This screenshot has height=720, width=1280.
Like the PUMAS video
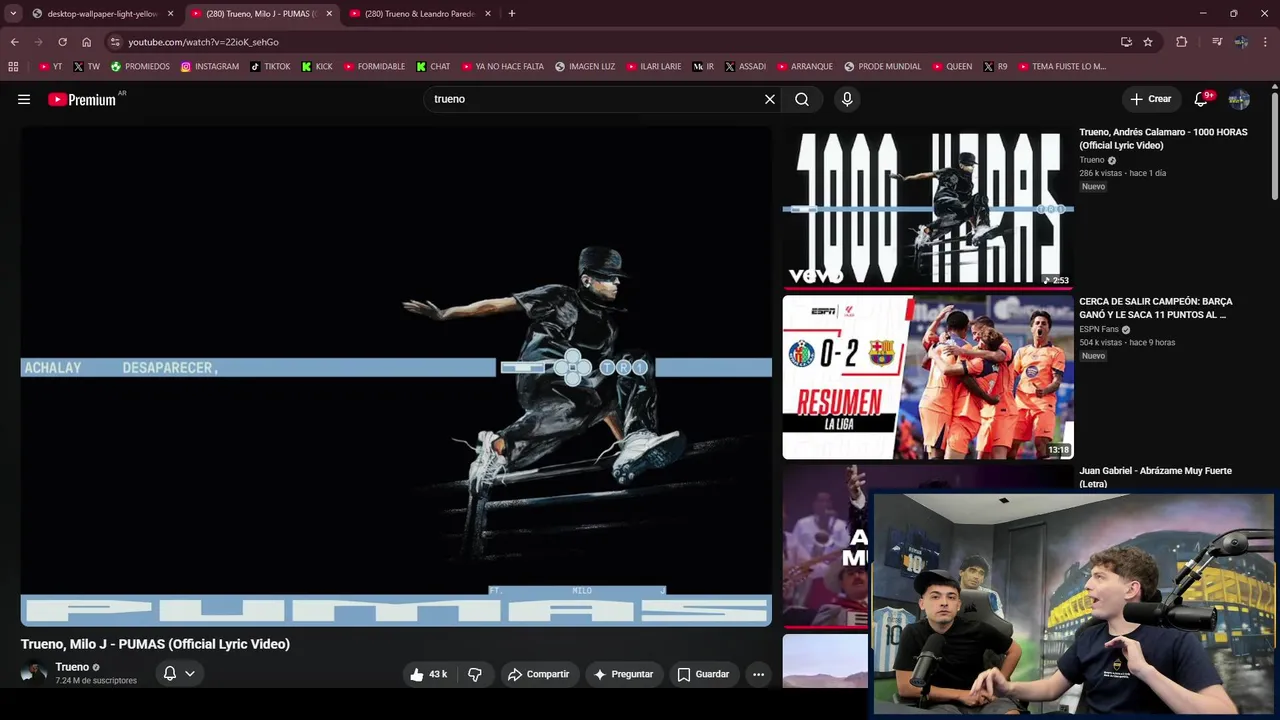click(428, 674)
